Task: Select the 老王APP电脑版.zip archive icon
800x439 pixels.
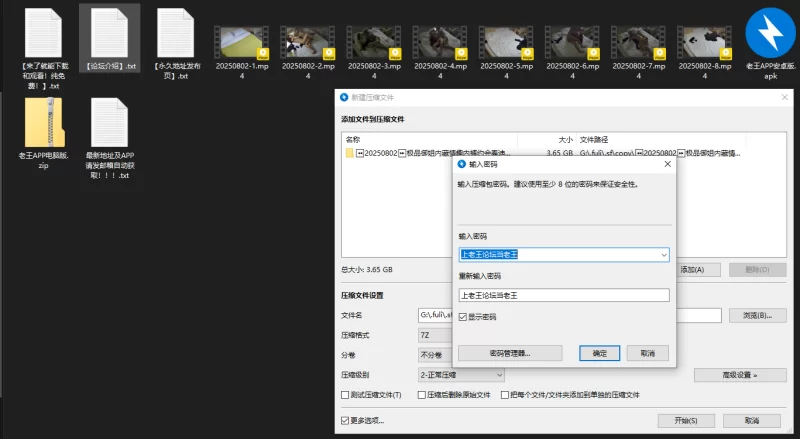Action: pyautogui.click(x=43, y=124)
